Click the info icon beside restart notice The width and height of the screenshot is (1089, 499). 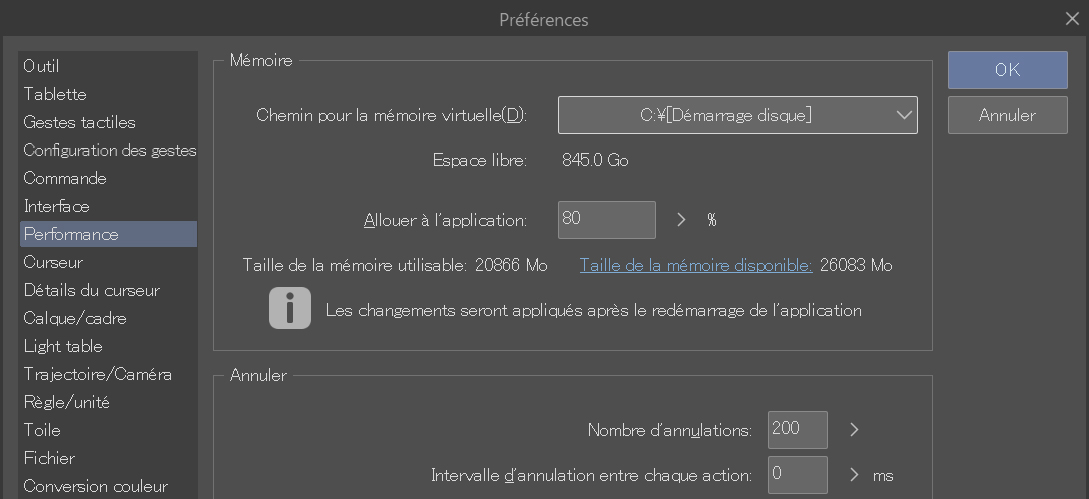[x=289, y=309]
